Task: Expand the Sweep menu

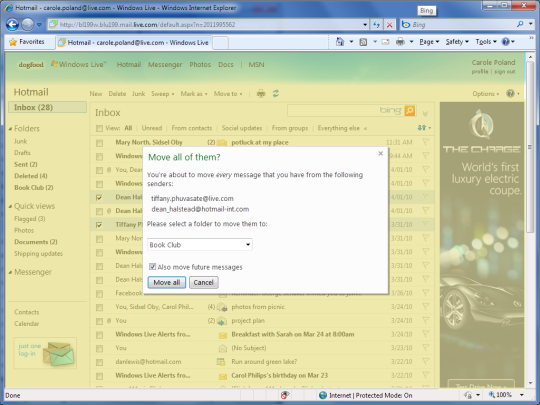Action: (163, 94)
